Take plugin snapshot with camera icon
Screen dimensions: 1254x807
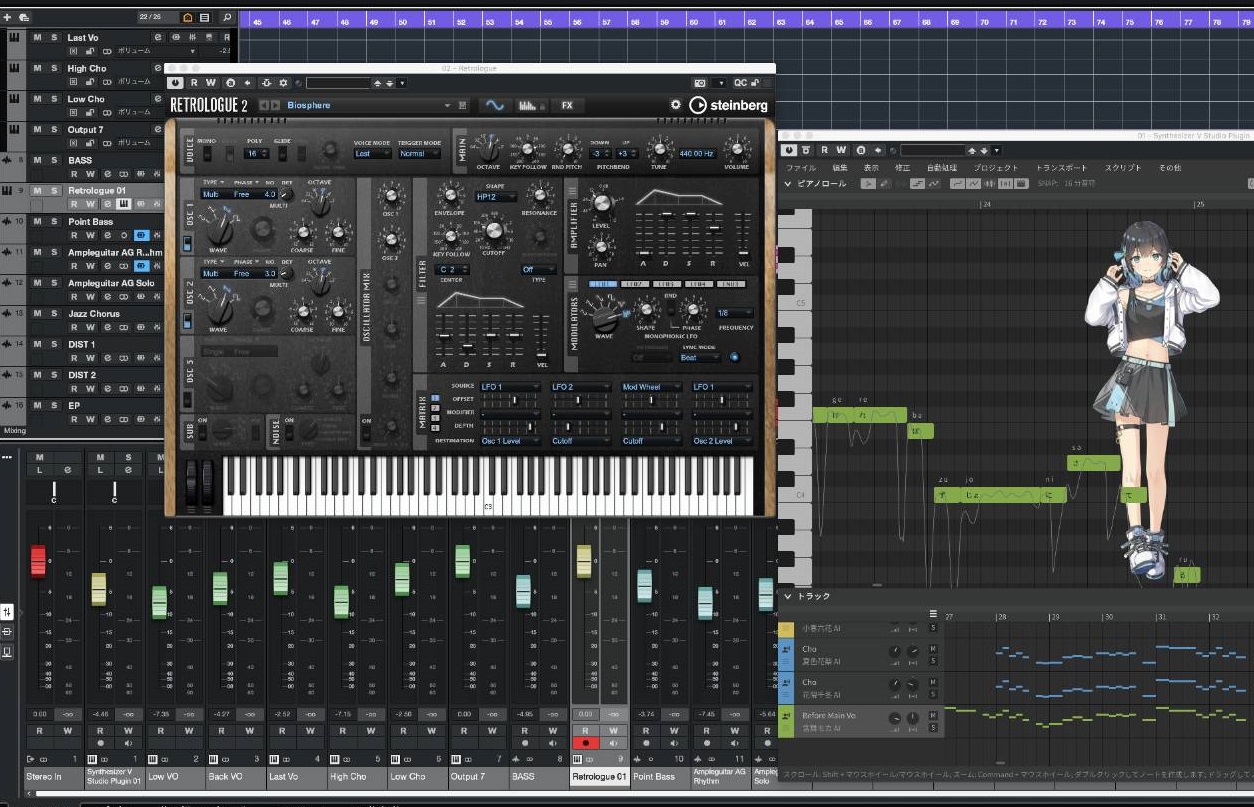coord(700,83)
